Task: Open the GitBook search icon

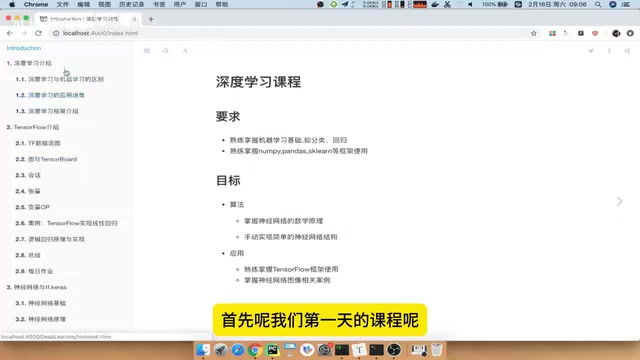Action: [x=165, y=51]
